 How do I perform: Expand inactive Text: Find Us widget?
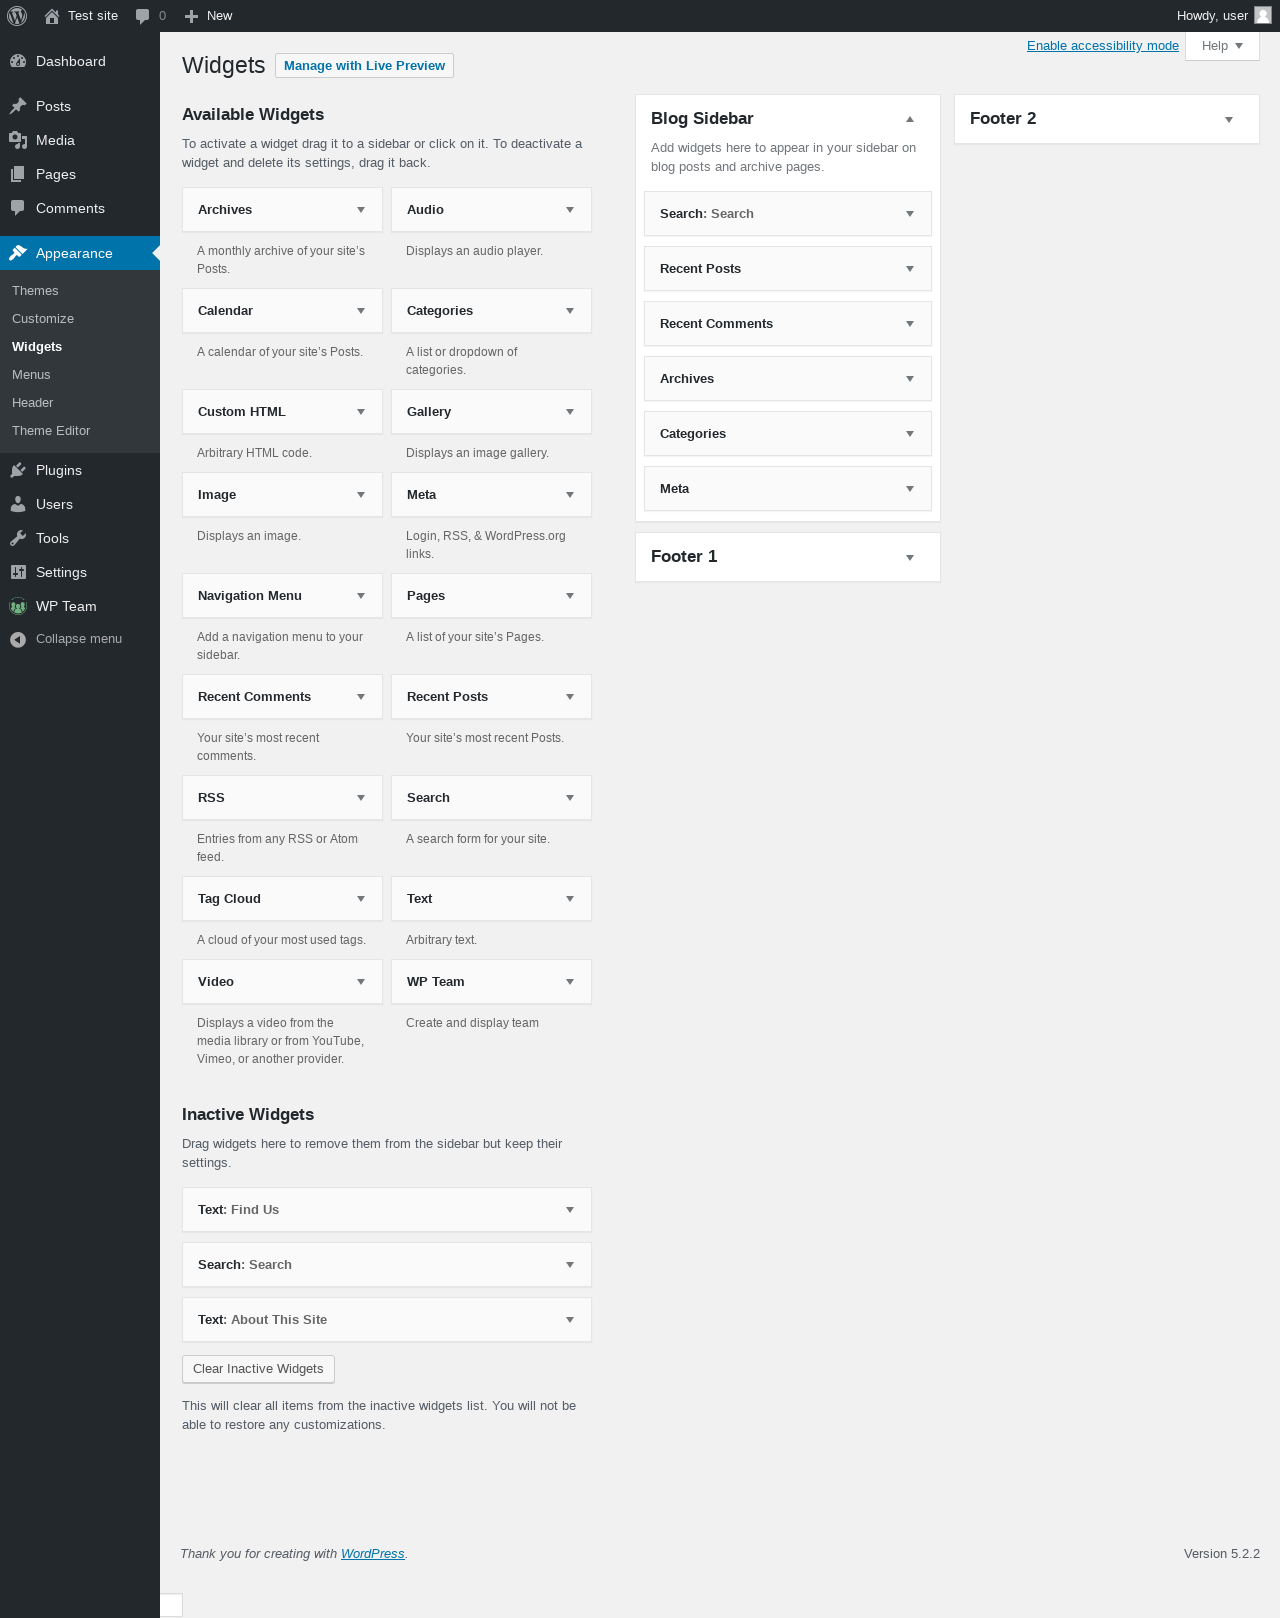click(x=570, y=1210)
